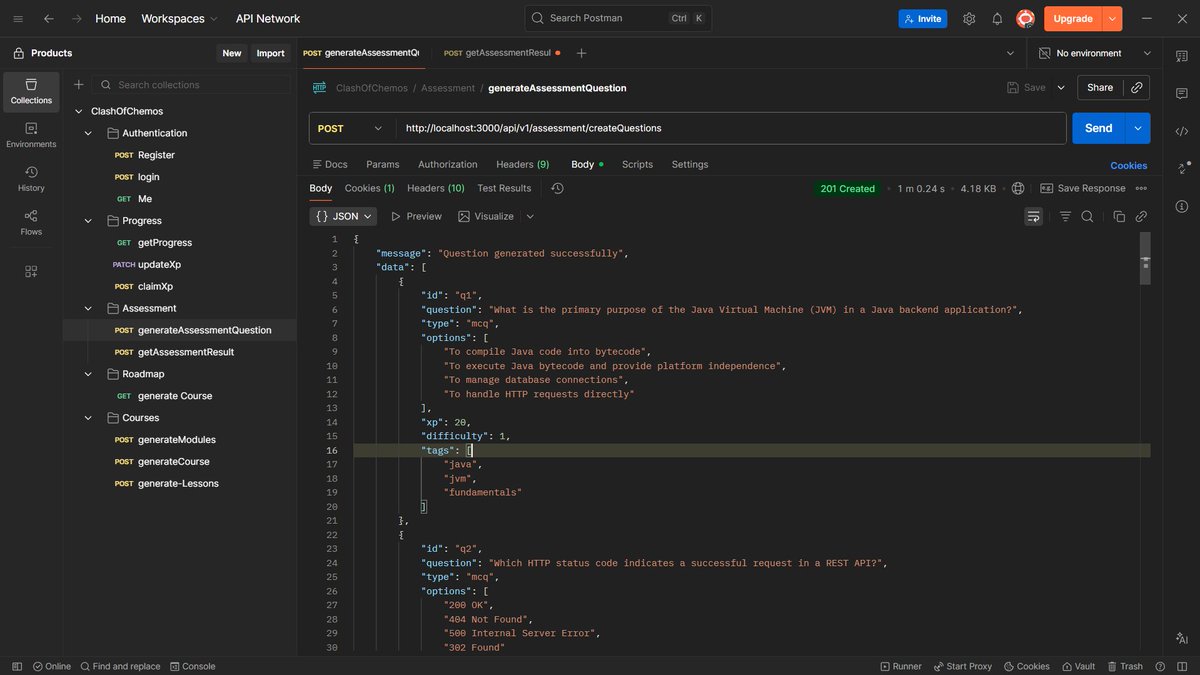Image resolution: width=1200 pixels, height=675 pixels.
Task: Open the notifications bell
Action: (997, 18)
